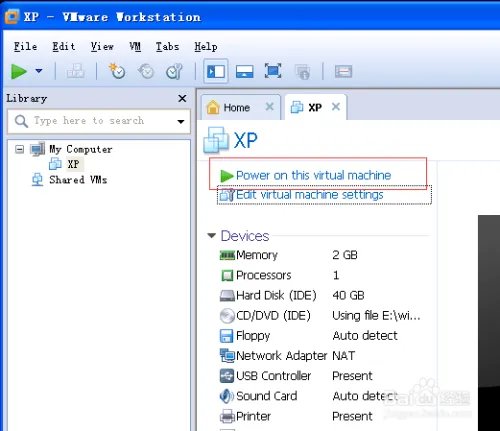Open the File menu
500x431 pixels.
tap(25, 47)
